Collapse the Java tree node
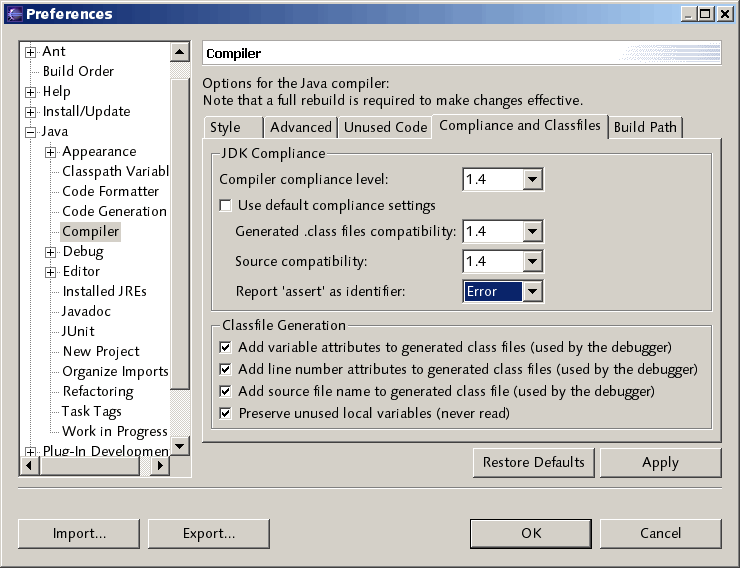Image resolution: width=740 pixels, height=568 pixels. [x=31, y=132]
